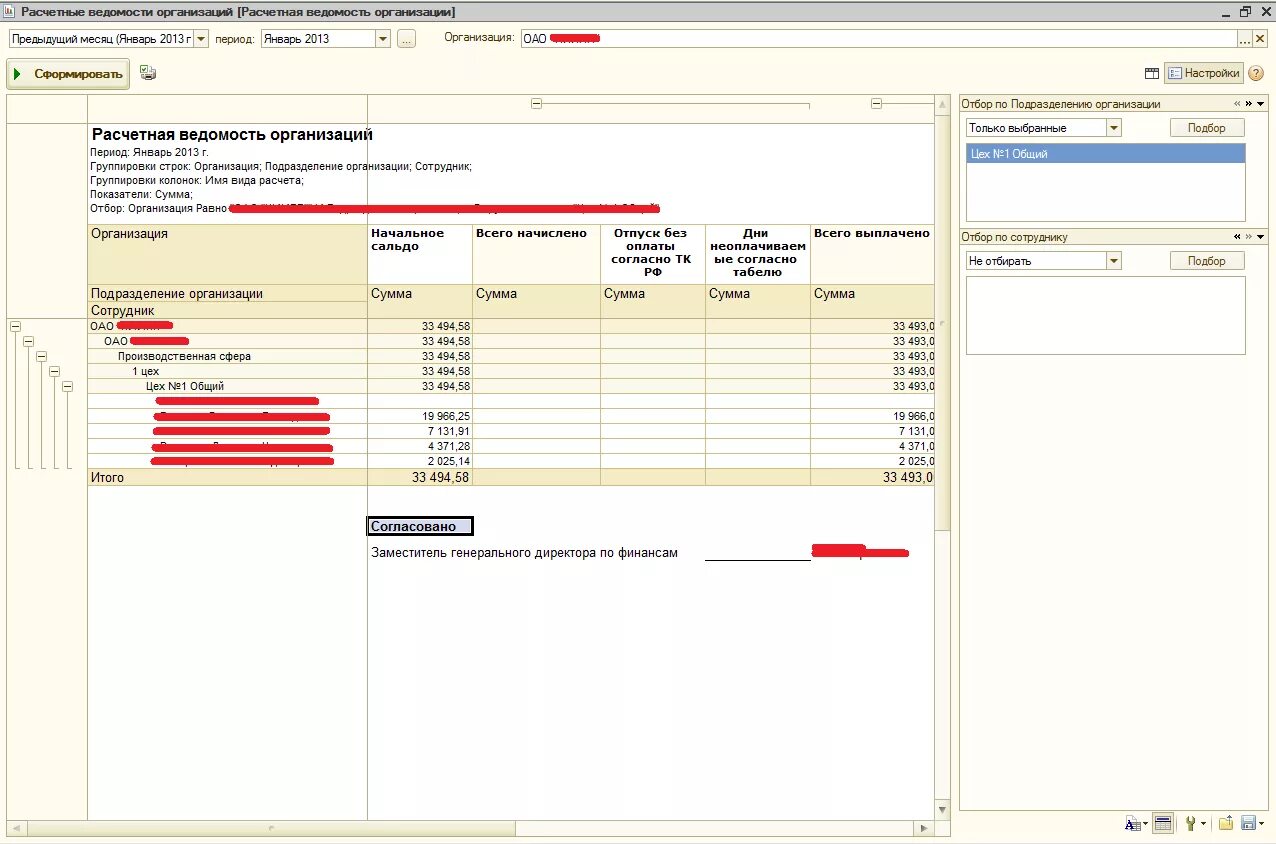Open the Только выбранные filter type dropdown

pyautogui.click(x=1114, y=128)
